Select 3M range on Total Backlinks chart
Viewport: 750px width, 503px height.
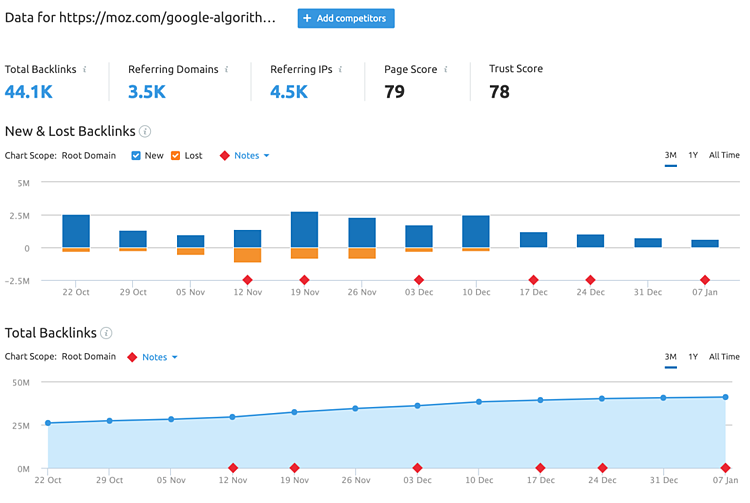pos(671,357)
